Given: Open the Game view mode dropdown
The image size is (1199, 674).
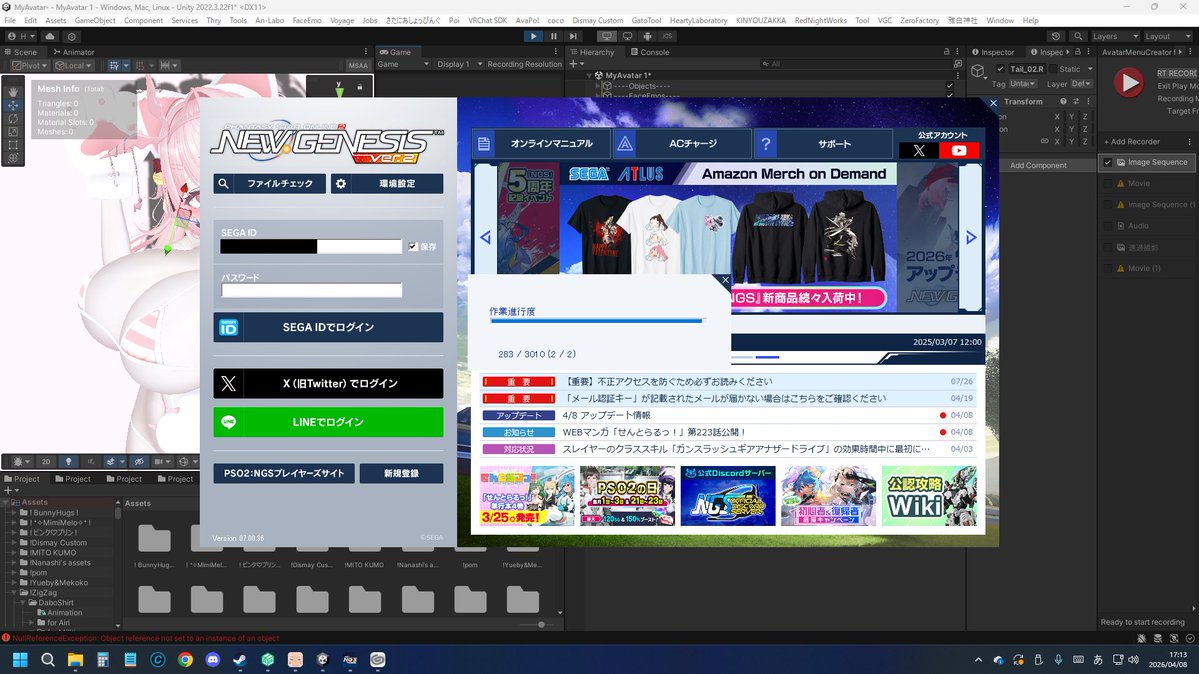Looking at the screenshot, I should pyautogui.click(x=402, y=64).
